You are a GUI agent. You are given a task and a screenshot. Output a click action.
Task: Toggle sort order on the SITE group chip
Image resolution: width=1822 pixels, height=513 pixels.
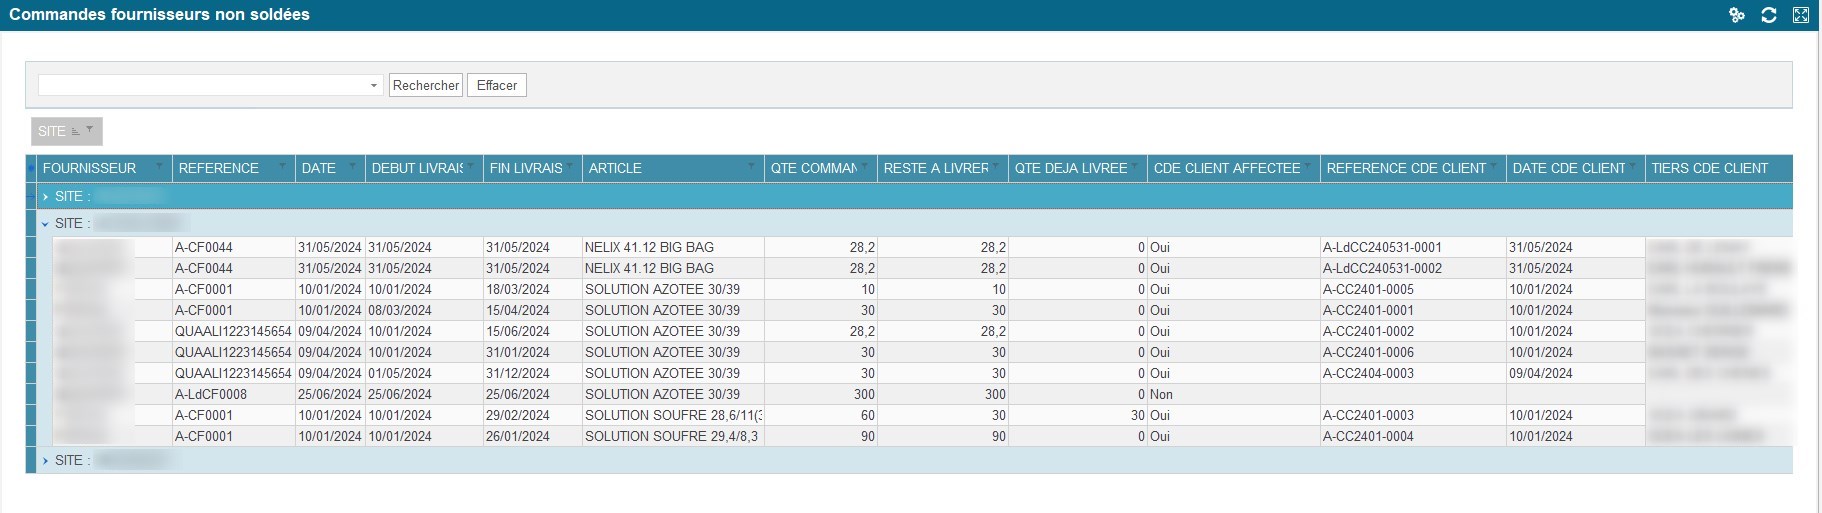coord(76,131)
